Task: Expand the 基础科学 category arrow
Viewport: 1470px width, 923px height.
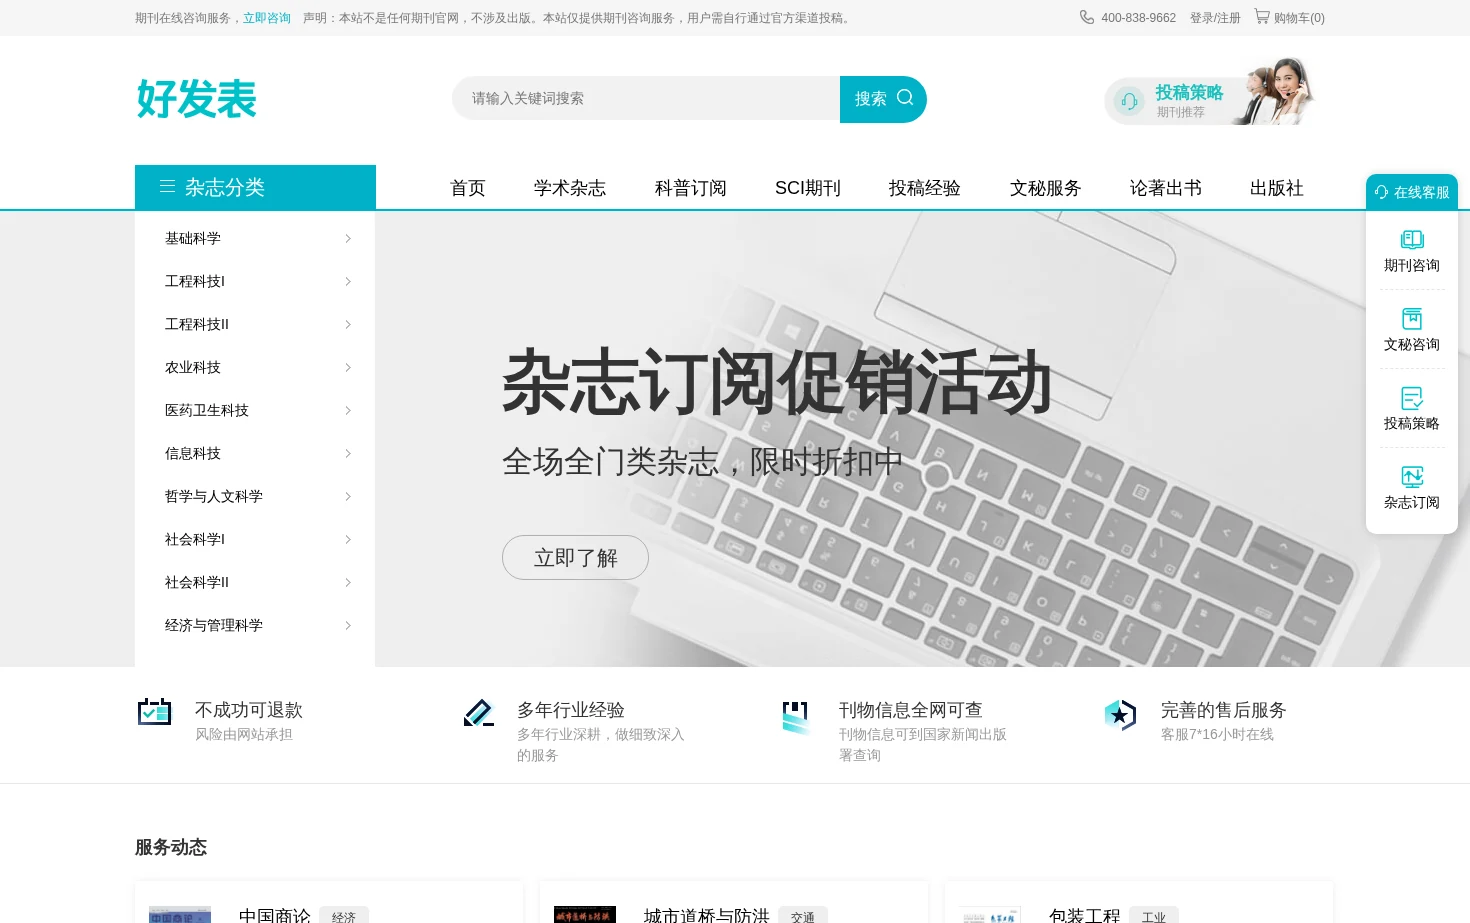Action: pyautogui.click(x=348, y=238)
